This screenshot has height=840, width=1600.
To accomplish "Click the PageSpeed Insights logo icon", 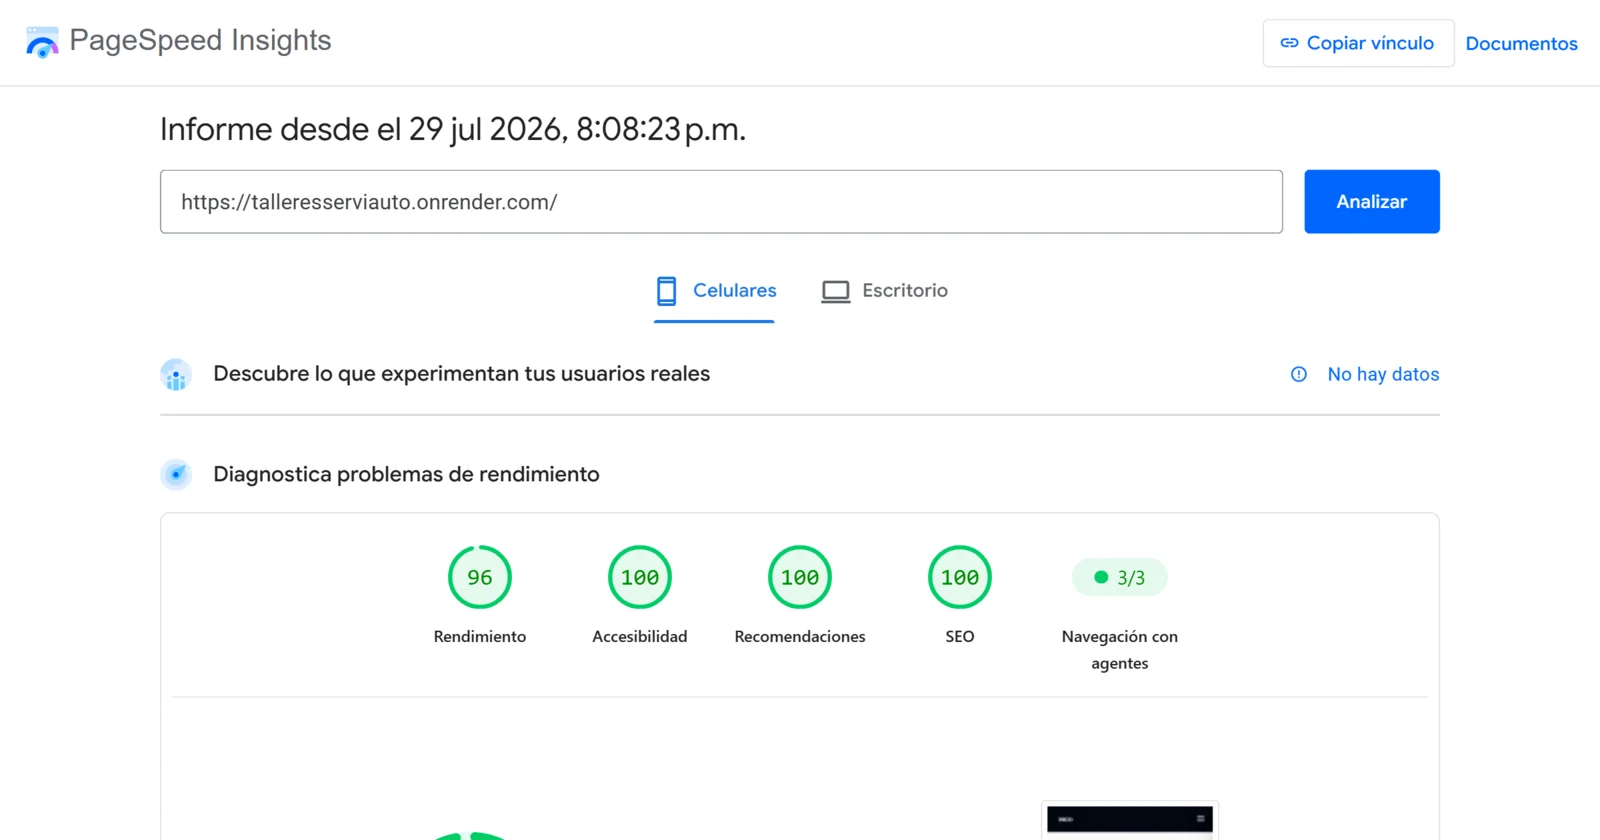I will 42,42.
